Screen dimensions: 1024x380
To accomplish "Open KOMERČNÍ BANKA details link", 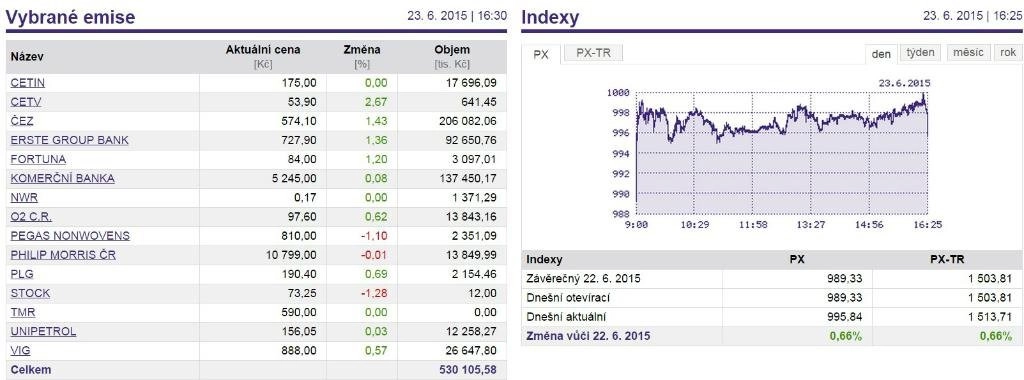I will [63, 178].
